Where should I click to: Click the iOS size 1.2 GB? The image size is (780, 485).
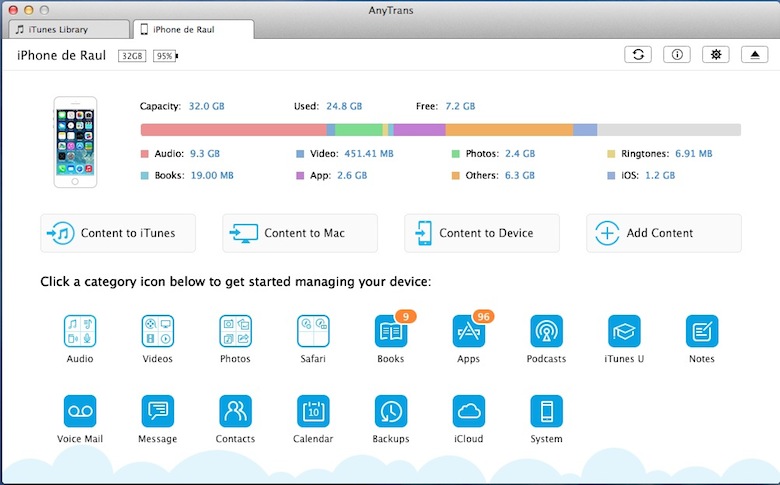click(660, 176)
